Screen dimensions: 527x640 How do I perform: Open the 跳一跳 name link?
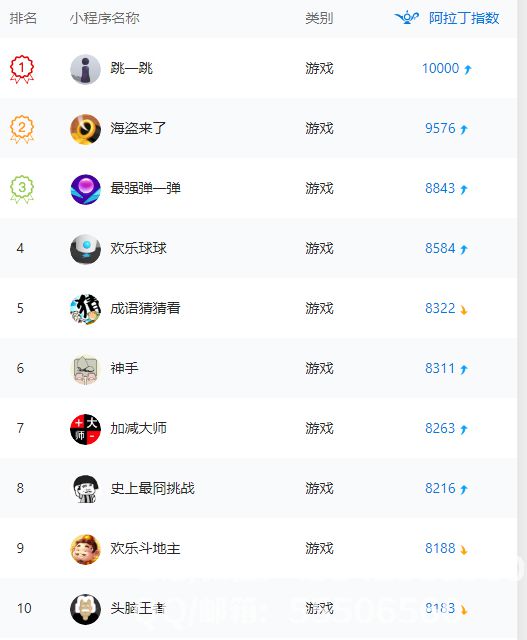point(131,68)
